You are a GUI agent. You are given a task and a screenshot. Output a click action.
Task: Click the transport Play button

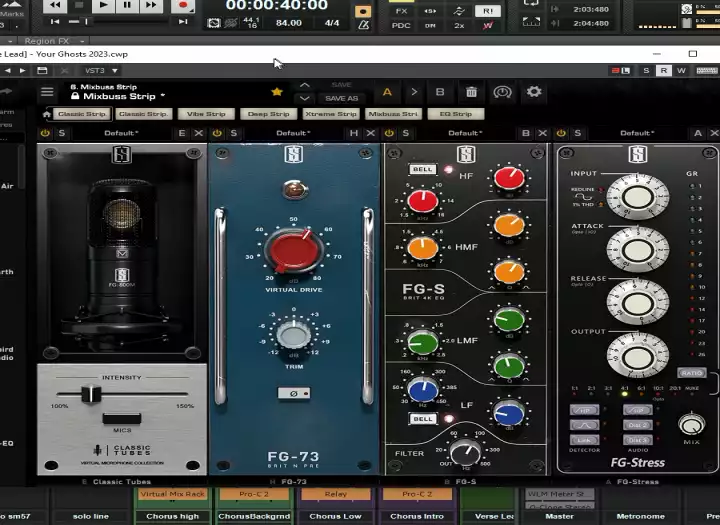[103, 5]
